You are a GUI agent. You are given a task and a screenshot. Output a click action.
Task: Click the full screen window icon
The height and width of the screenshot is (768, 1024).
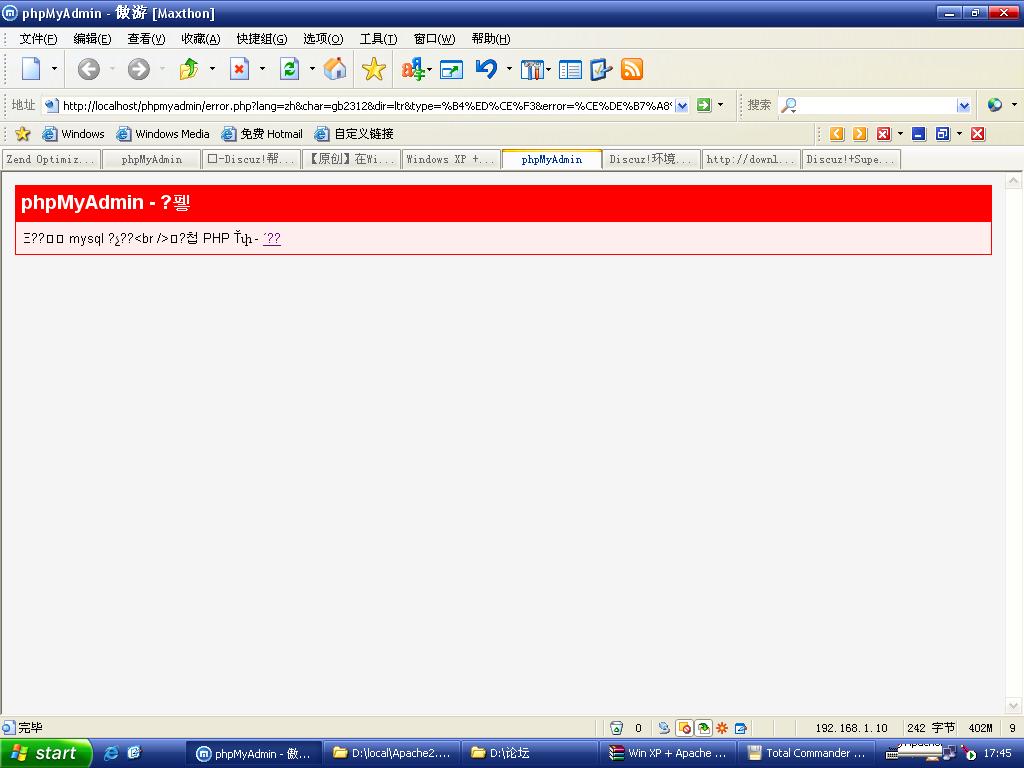[x=451, y=69]
